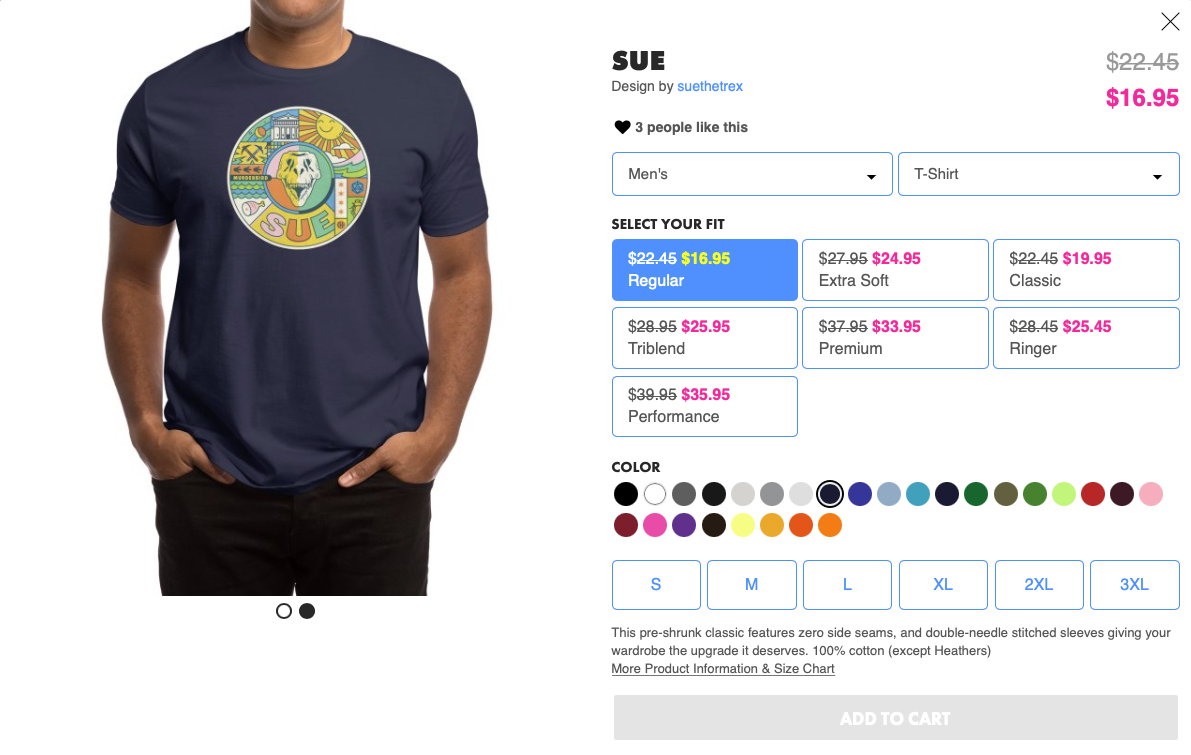Image resolution: width=1191 pixels, height=755 pixels.
Task: Select the Regular fit option
Action: [x=704, y=270]
